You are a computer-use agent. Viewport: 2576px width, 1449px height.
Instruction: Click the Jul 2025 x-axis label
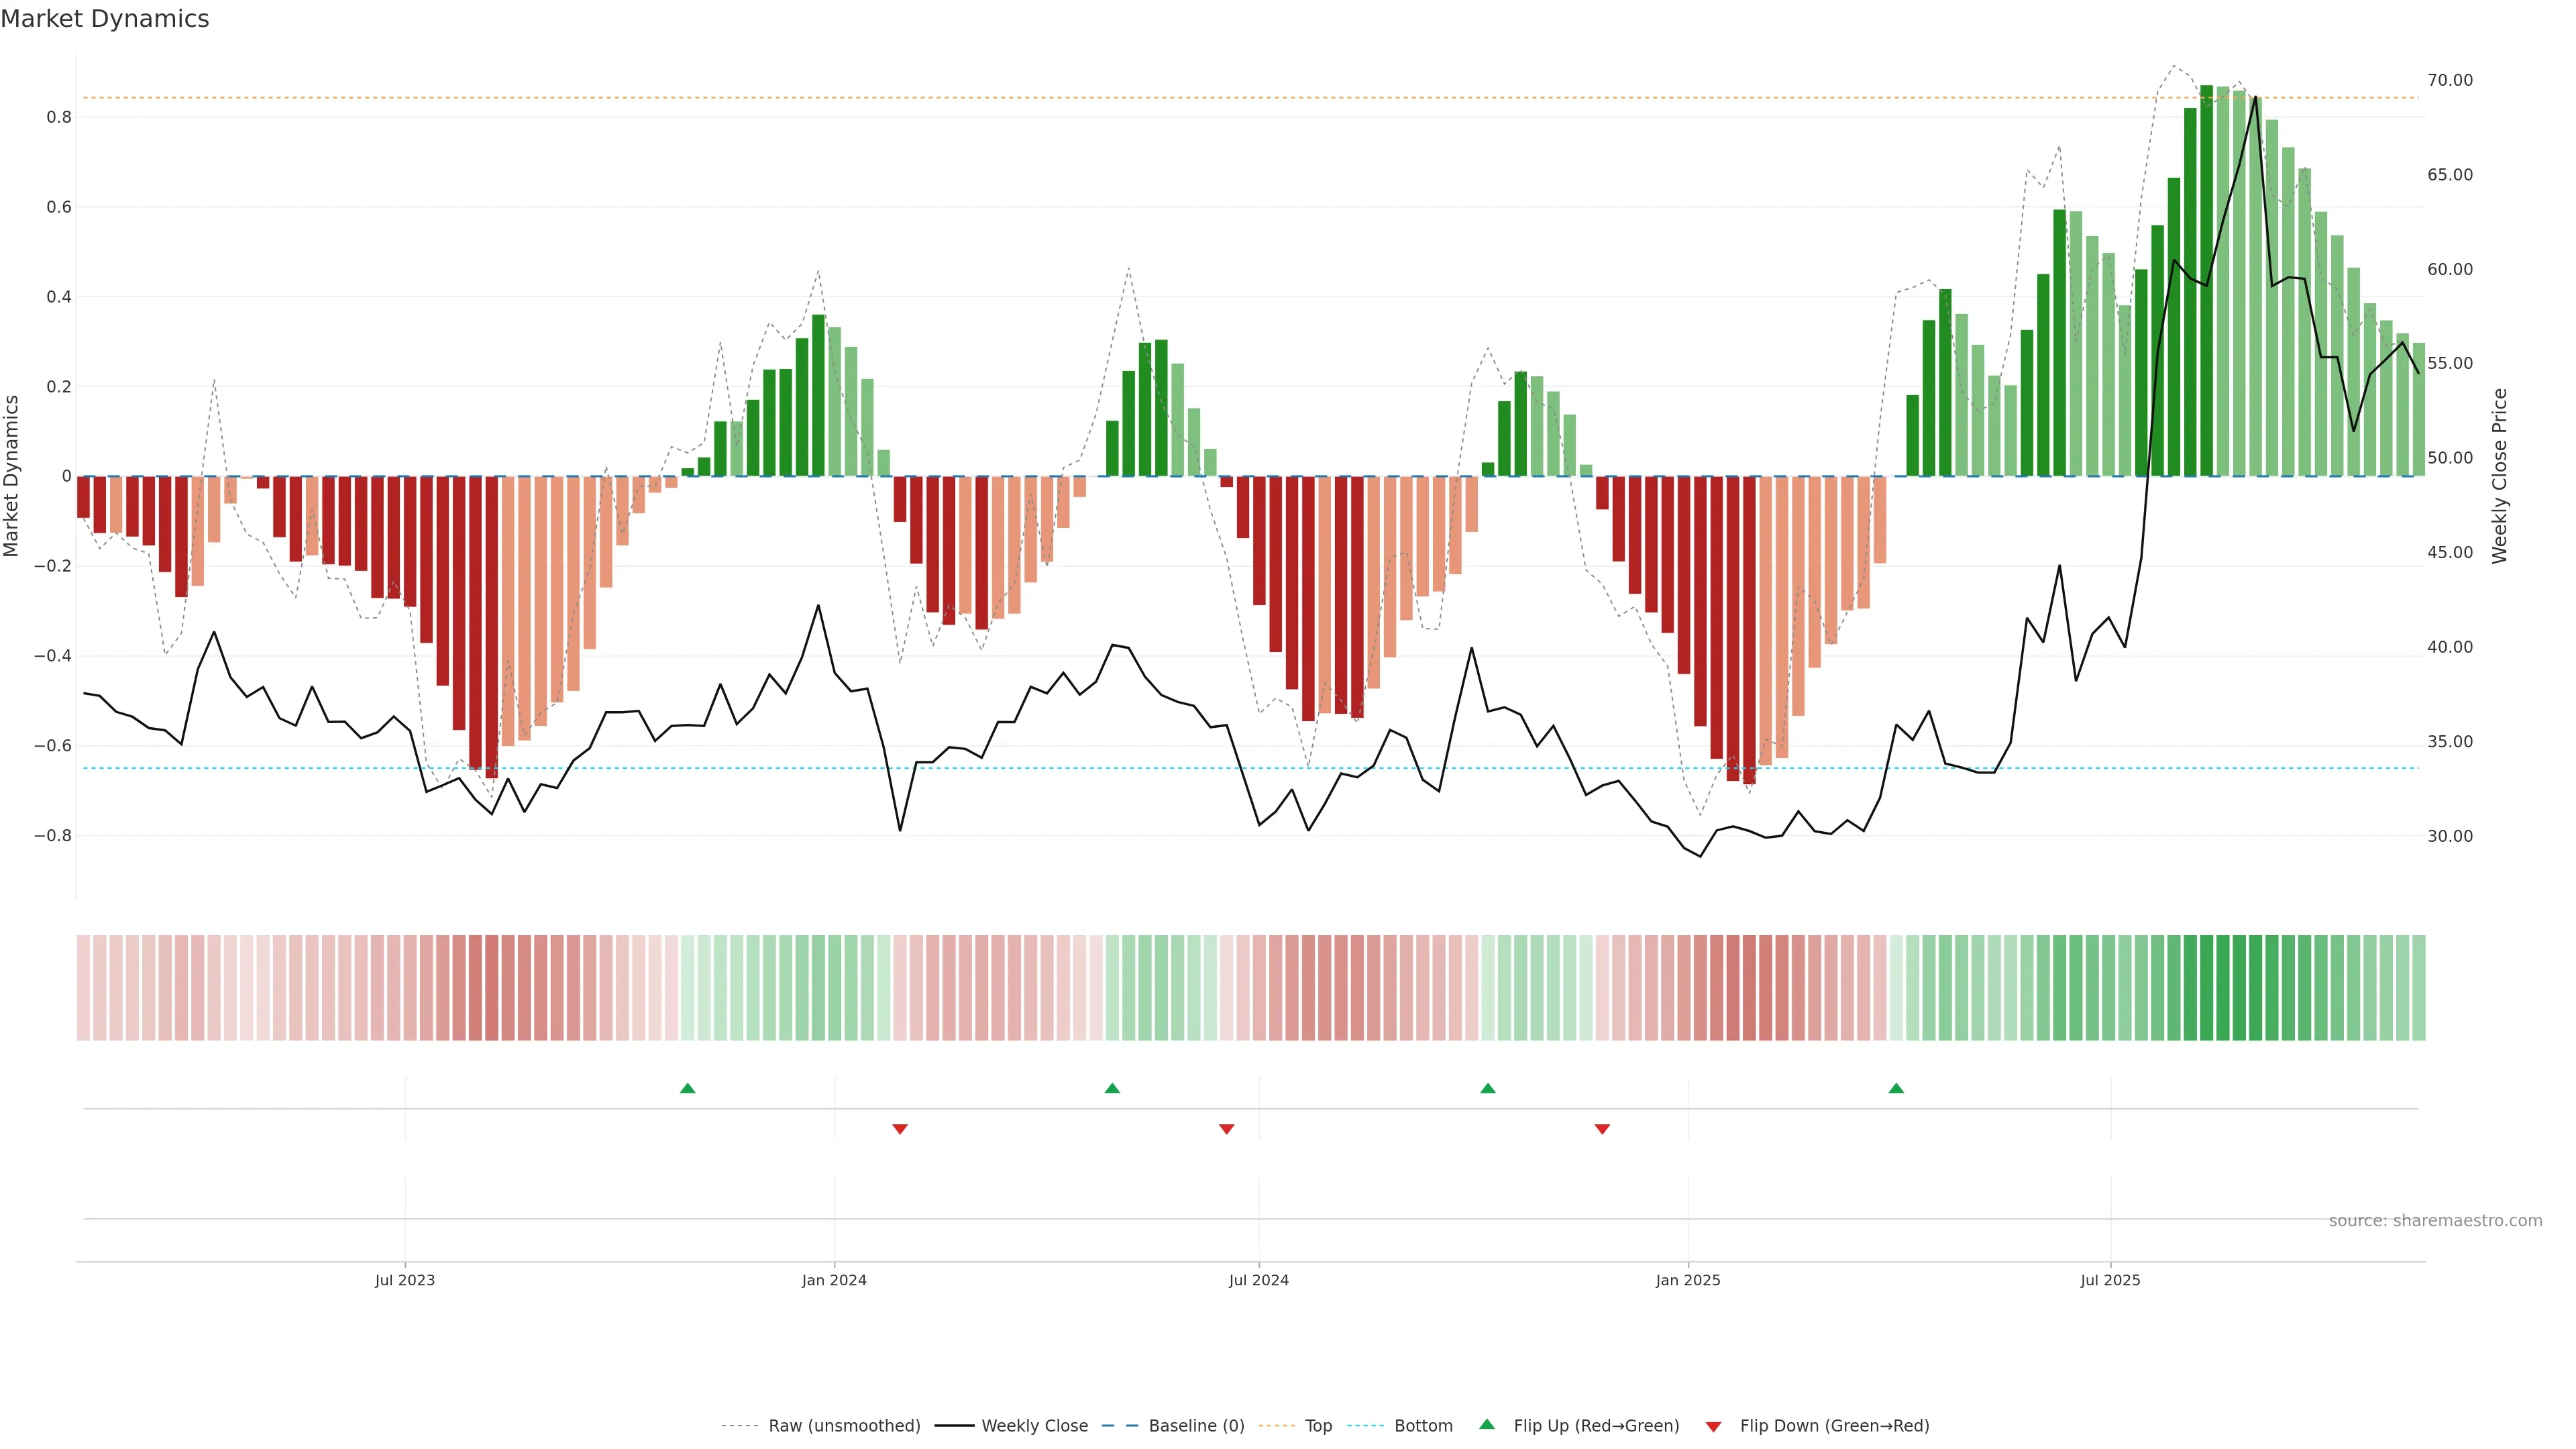pyautogui.click(x=2110, y=1280)
